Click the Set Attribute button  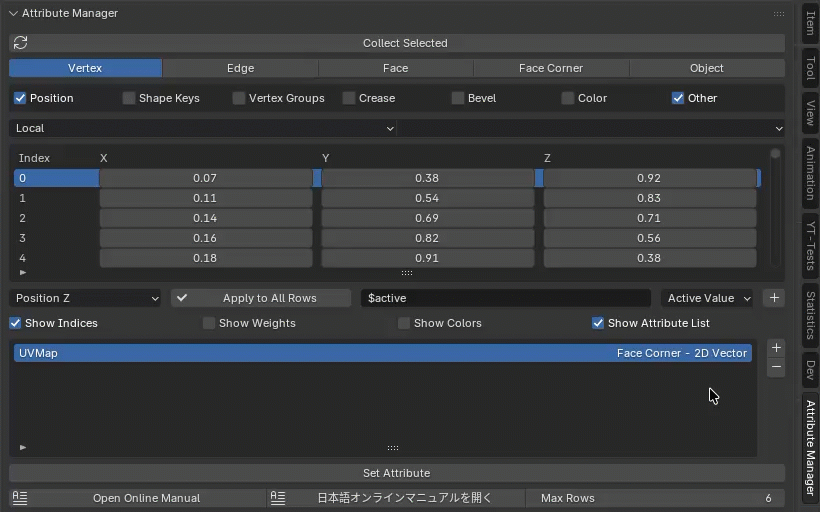tap(396, 473)
